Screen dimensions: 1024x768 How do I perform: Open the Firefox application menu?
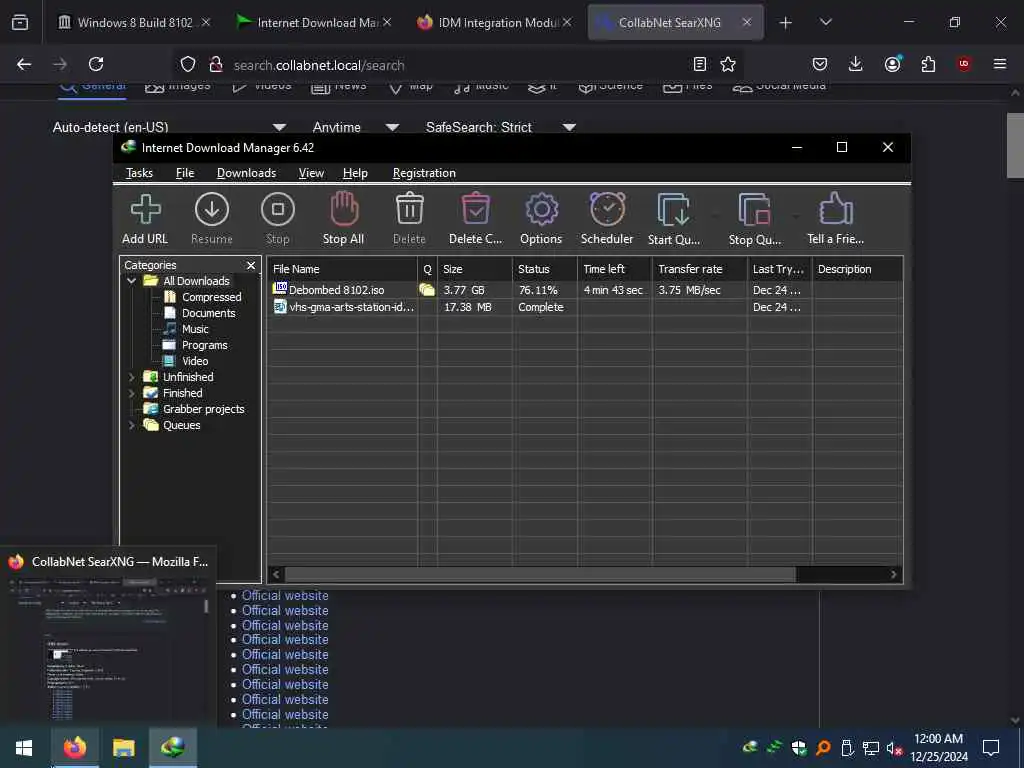[1000, 64]
